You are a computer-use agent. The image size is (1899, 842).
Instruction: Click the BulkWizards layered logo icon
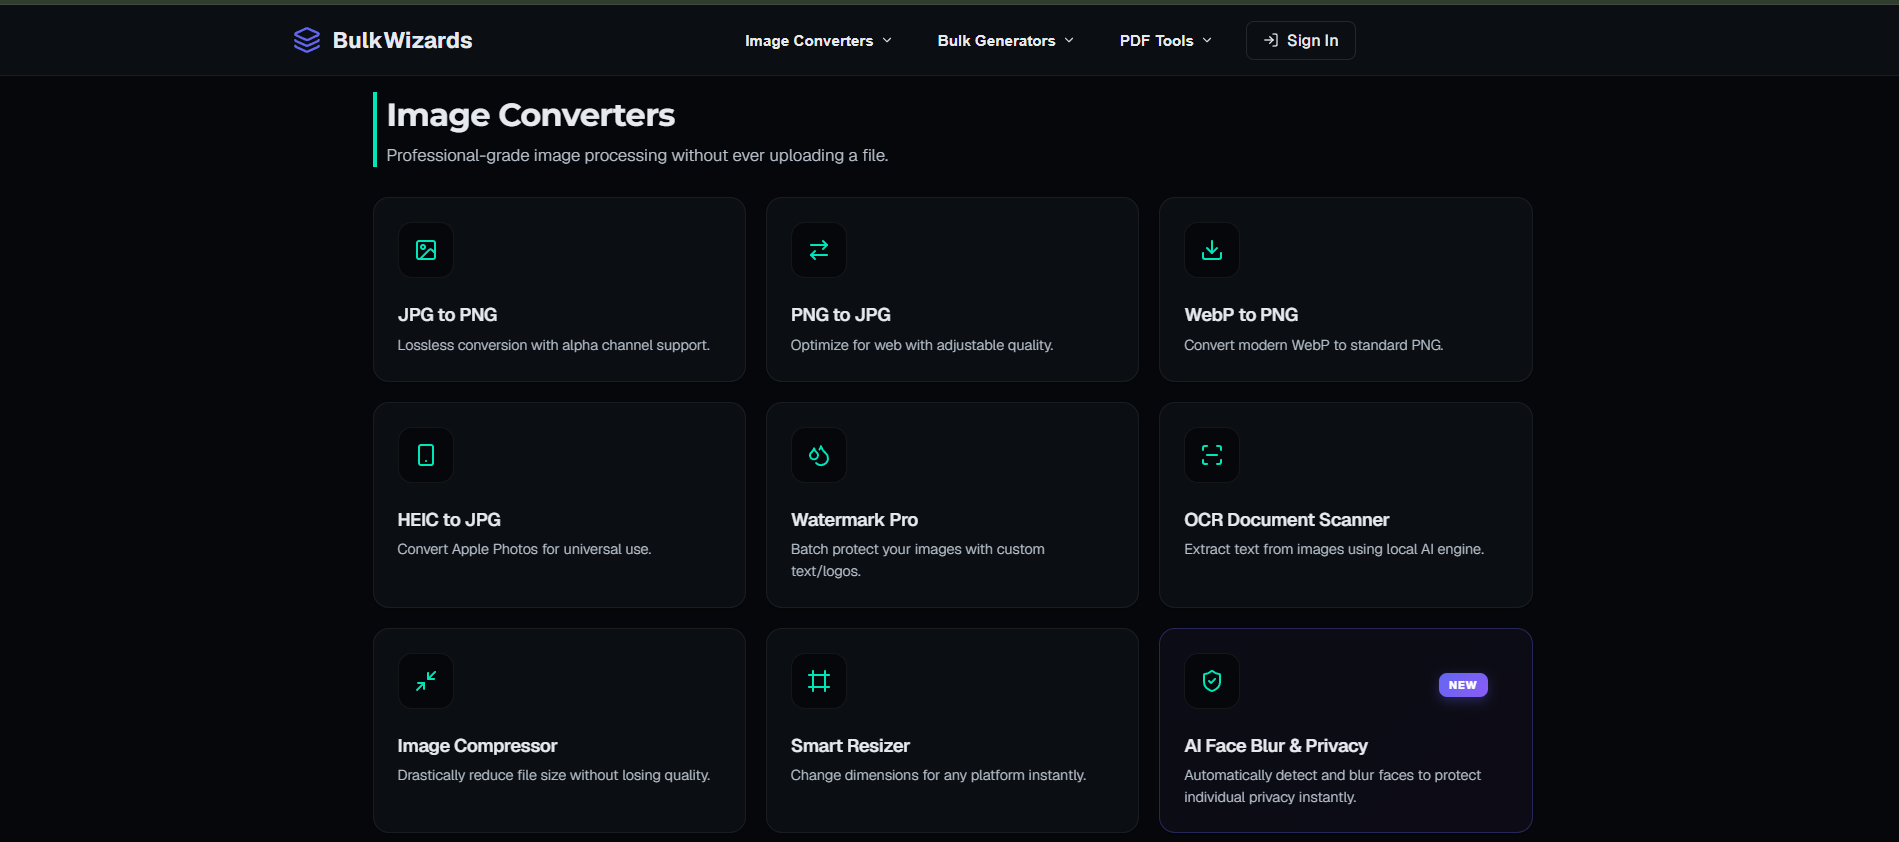click(307, 40)
